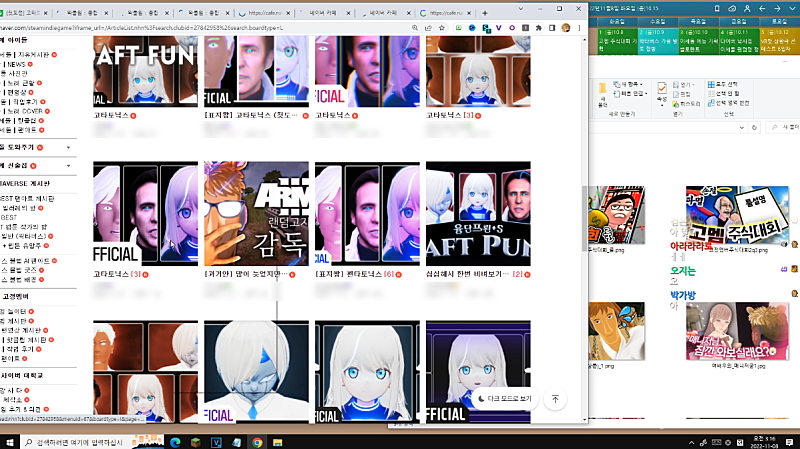
Task: Open Chrome icon on taskbar
Action: point(257,442)
